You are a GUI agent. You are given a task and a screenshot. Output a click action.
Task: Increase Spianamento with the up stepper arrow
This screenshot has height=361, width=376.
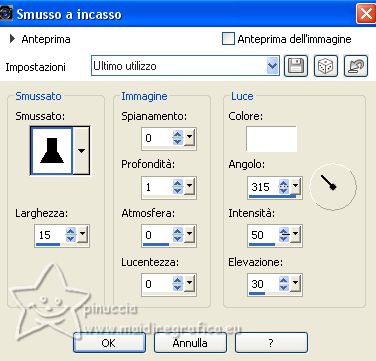178,134
